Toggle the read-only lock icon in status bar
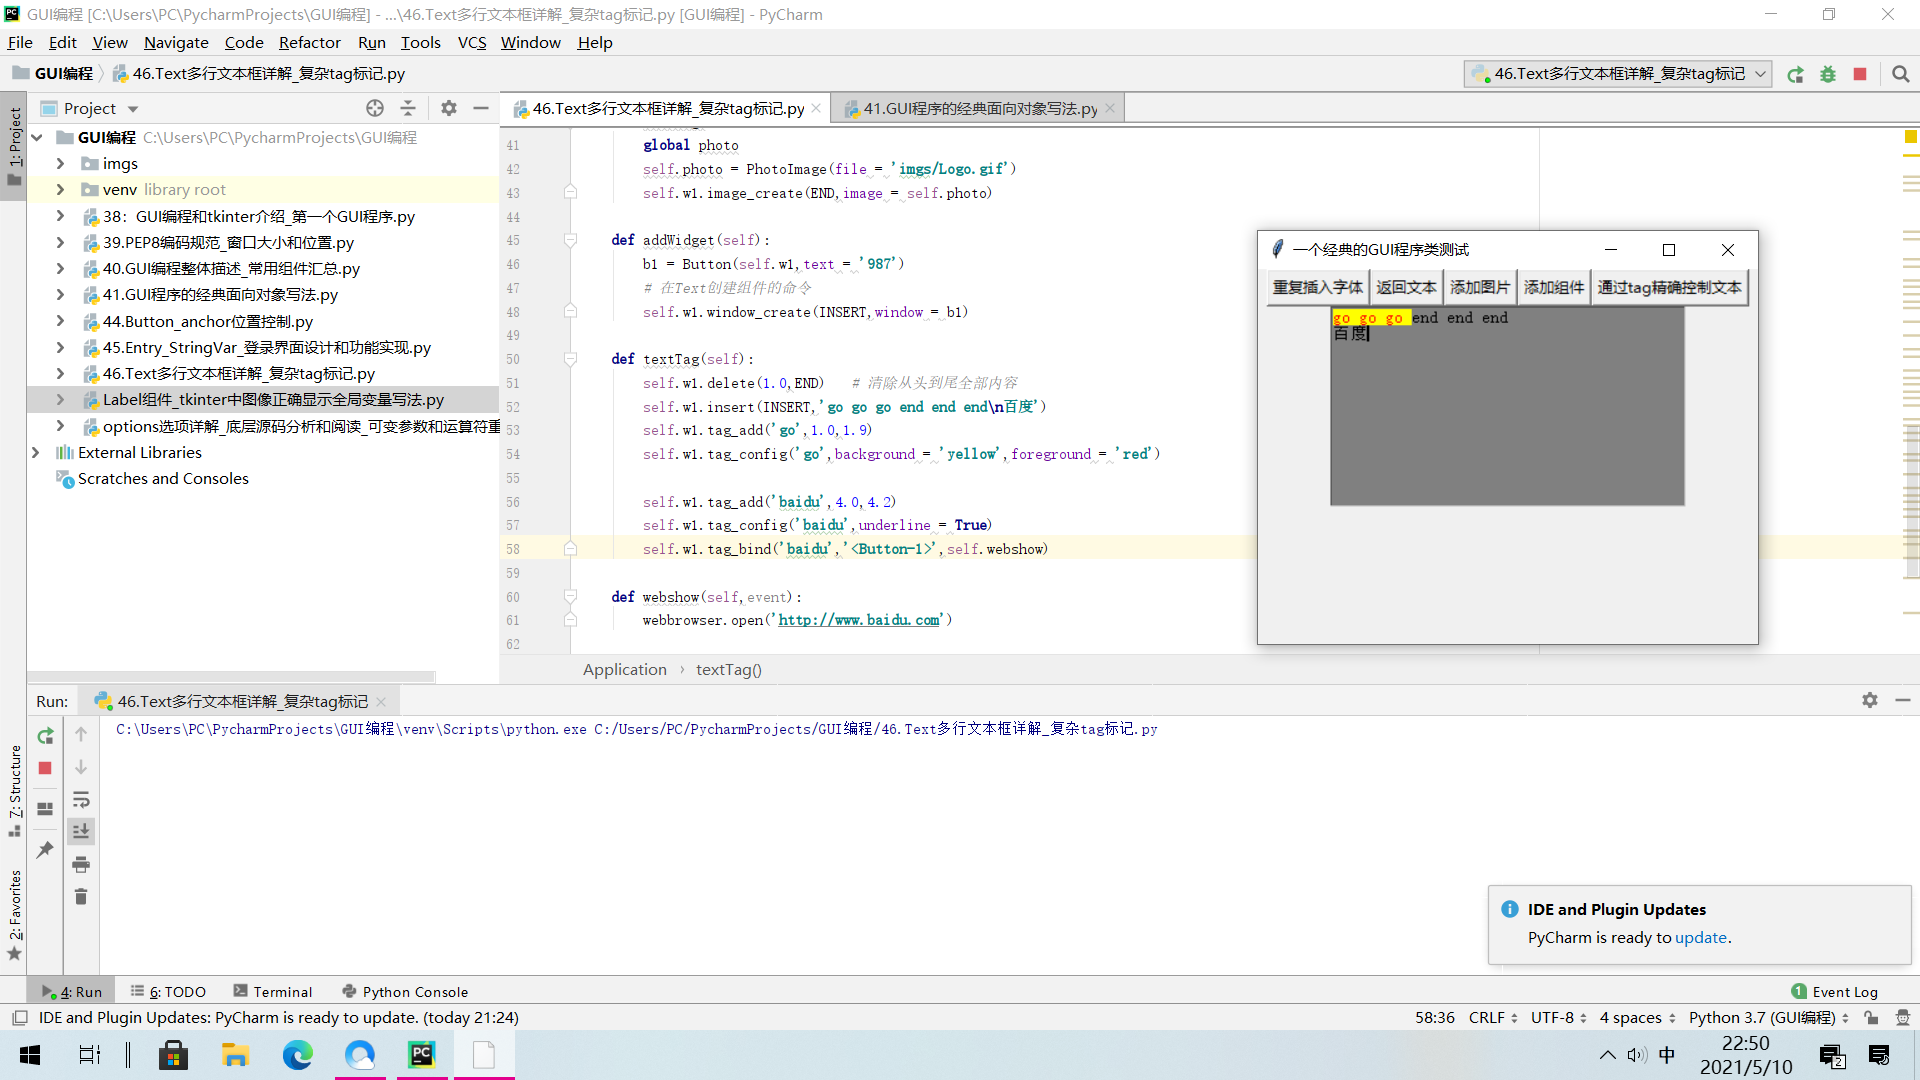 tap(1871, 1018)
